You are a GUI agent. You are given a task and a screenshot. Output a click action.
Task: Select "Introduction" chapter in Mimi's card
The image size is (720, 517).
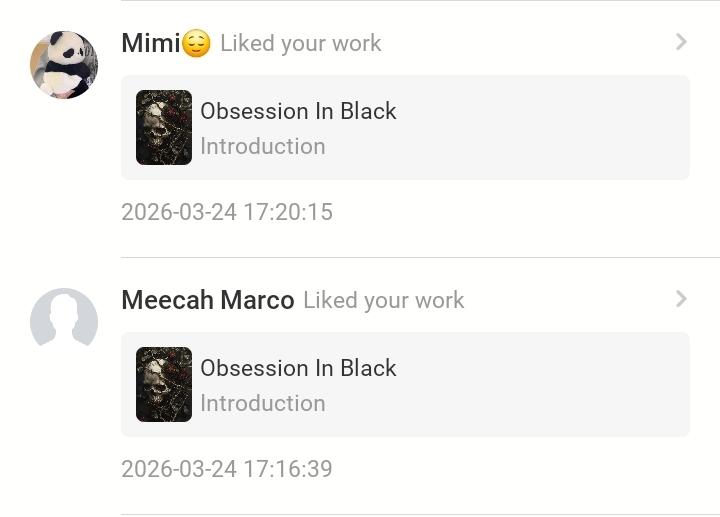[262, 146]
